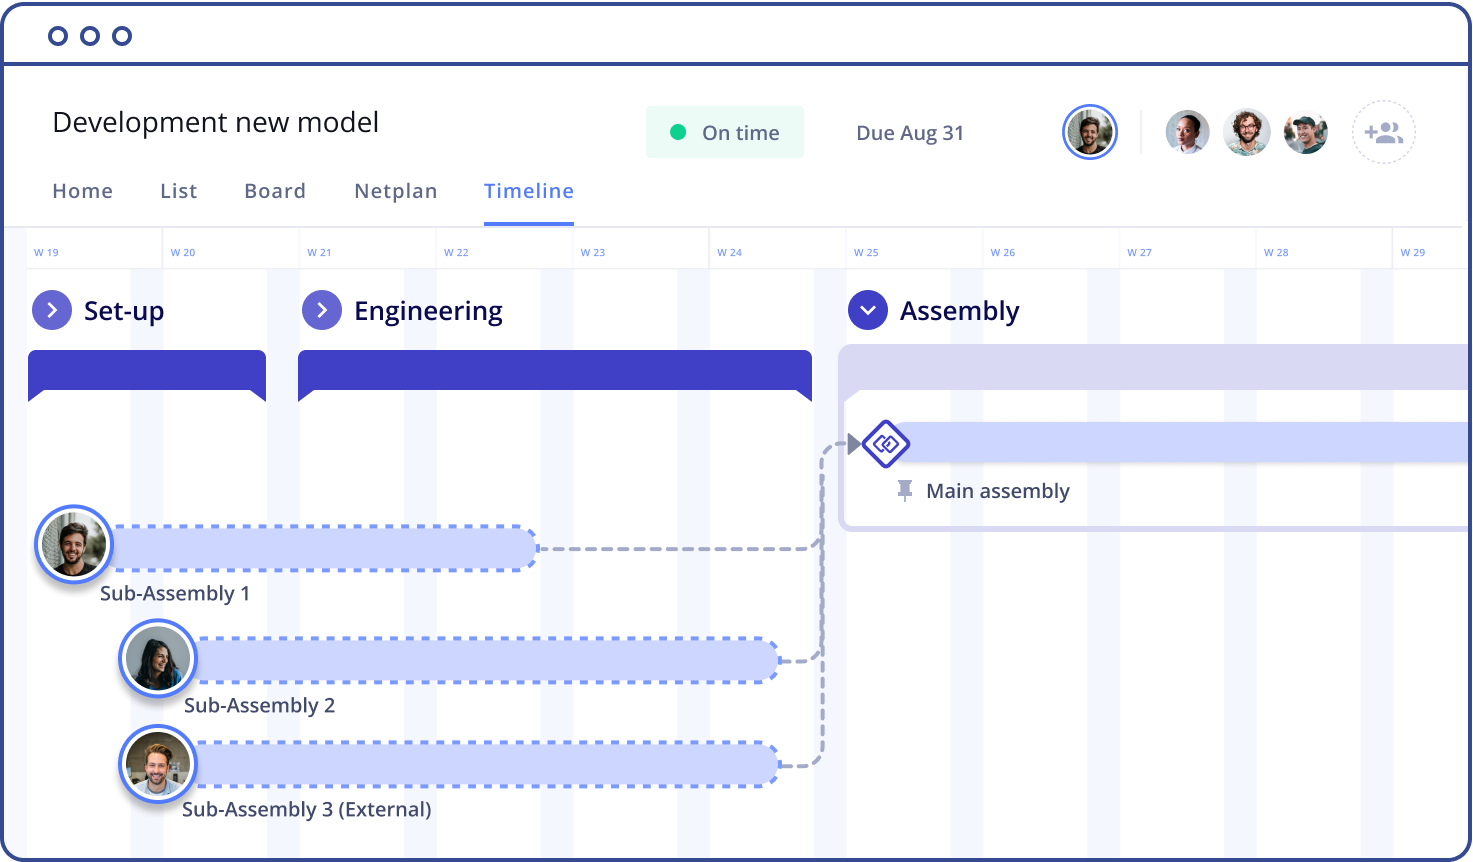Image resolution: width=1473 pixels, height=862 pixels.
Task: Expand the Set-up phase
Action: (52, 310)
